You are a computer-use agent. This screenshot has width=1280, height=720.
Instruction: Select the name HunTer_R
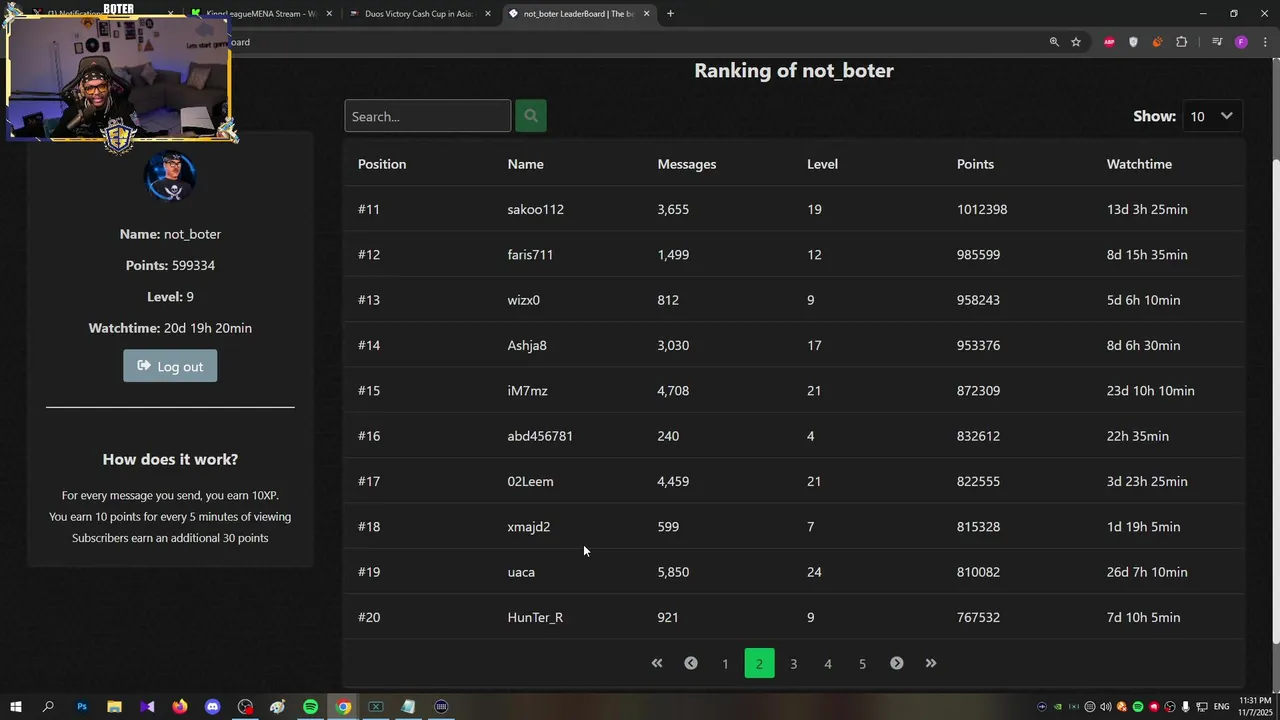point(535,617)
